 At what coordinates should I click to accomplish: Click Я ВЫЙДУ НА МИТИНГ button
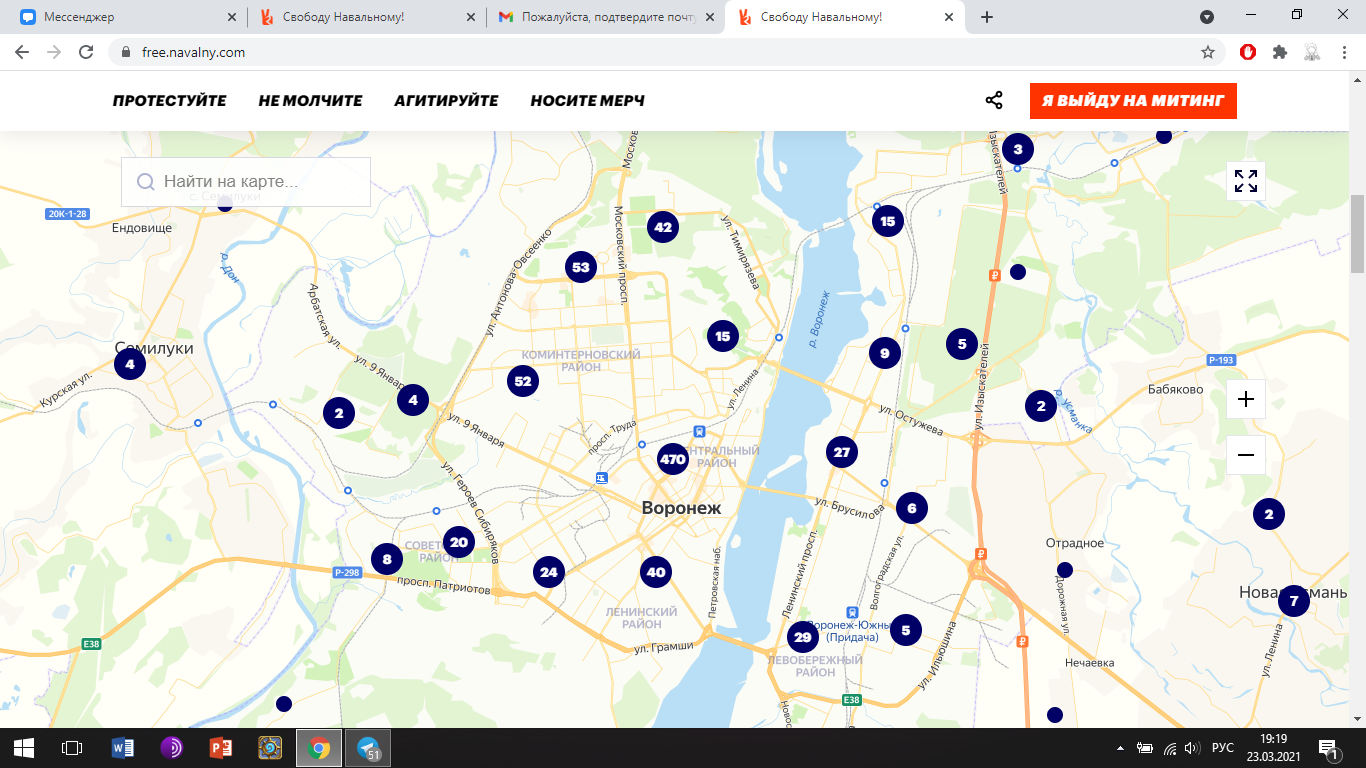pyautogui.click(x=1133, y=101)
